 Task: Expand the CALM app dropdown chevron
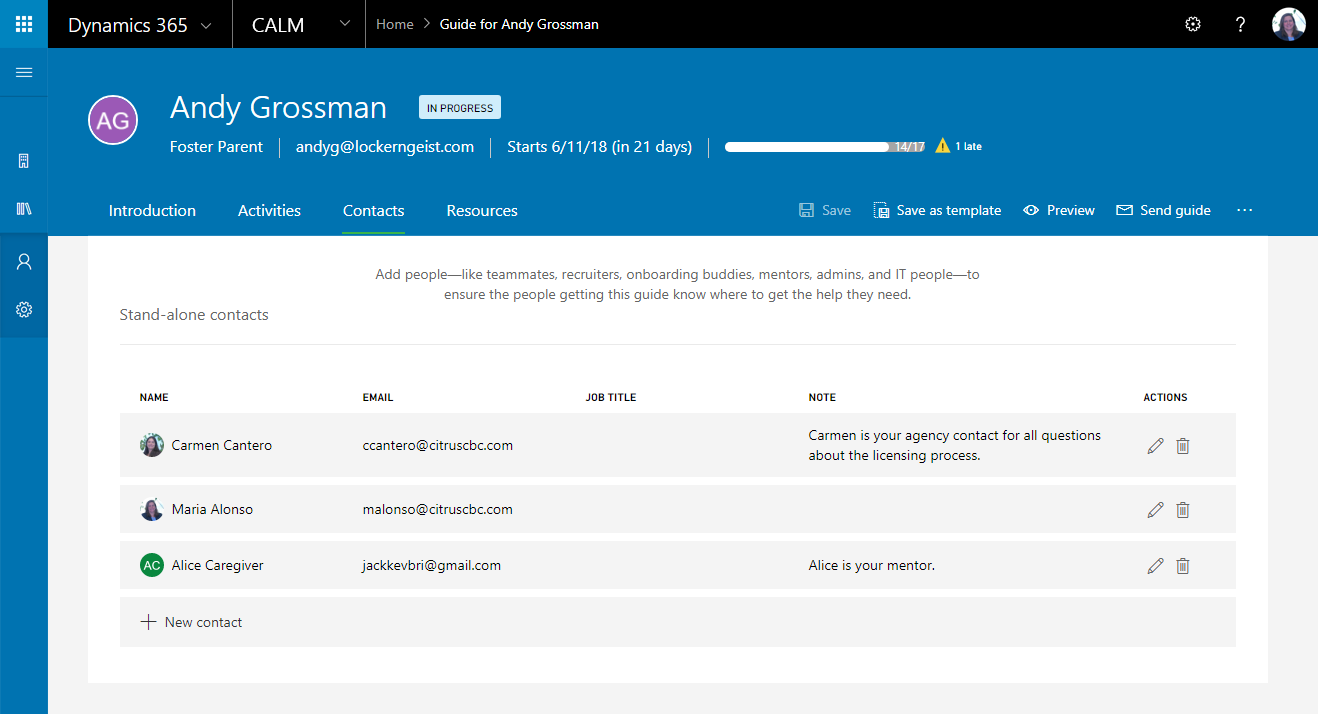(346, 24)
